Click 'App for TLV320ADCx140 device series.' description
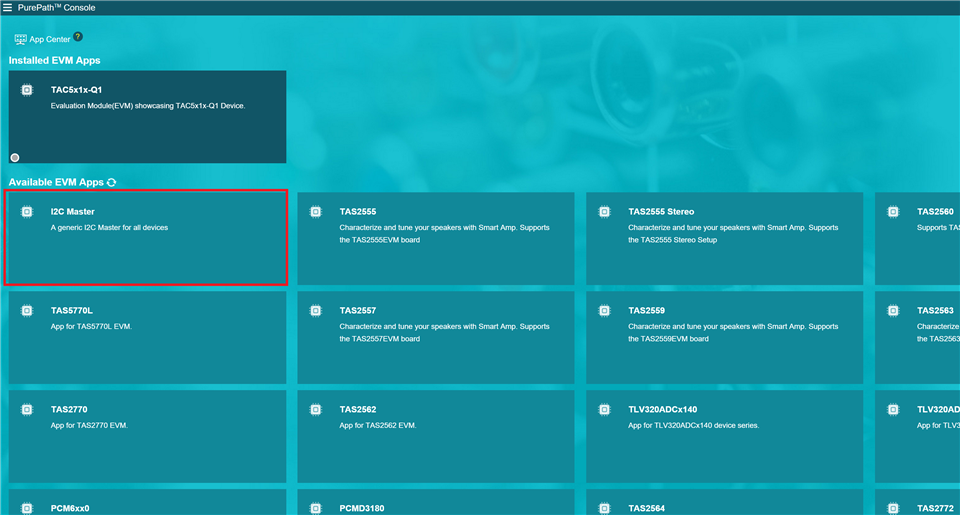Screen dimensions: 960x515 (694, 426)
